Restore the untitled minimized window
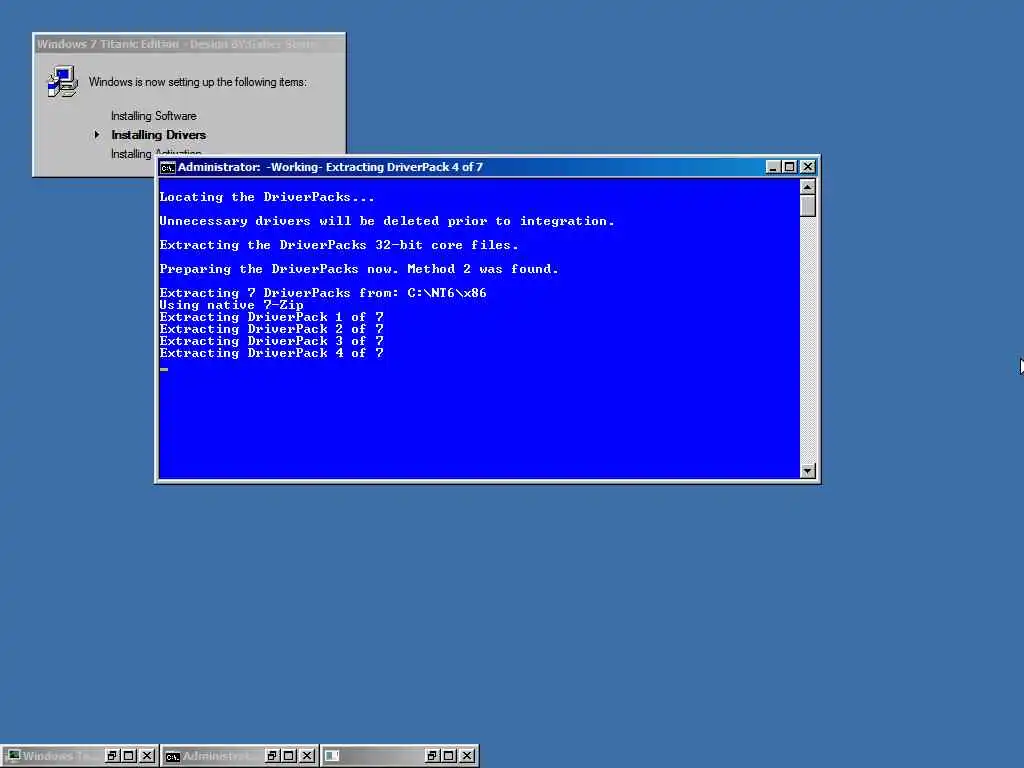 (432, 756)
